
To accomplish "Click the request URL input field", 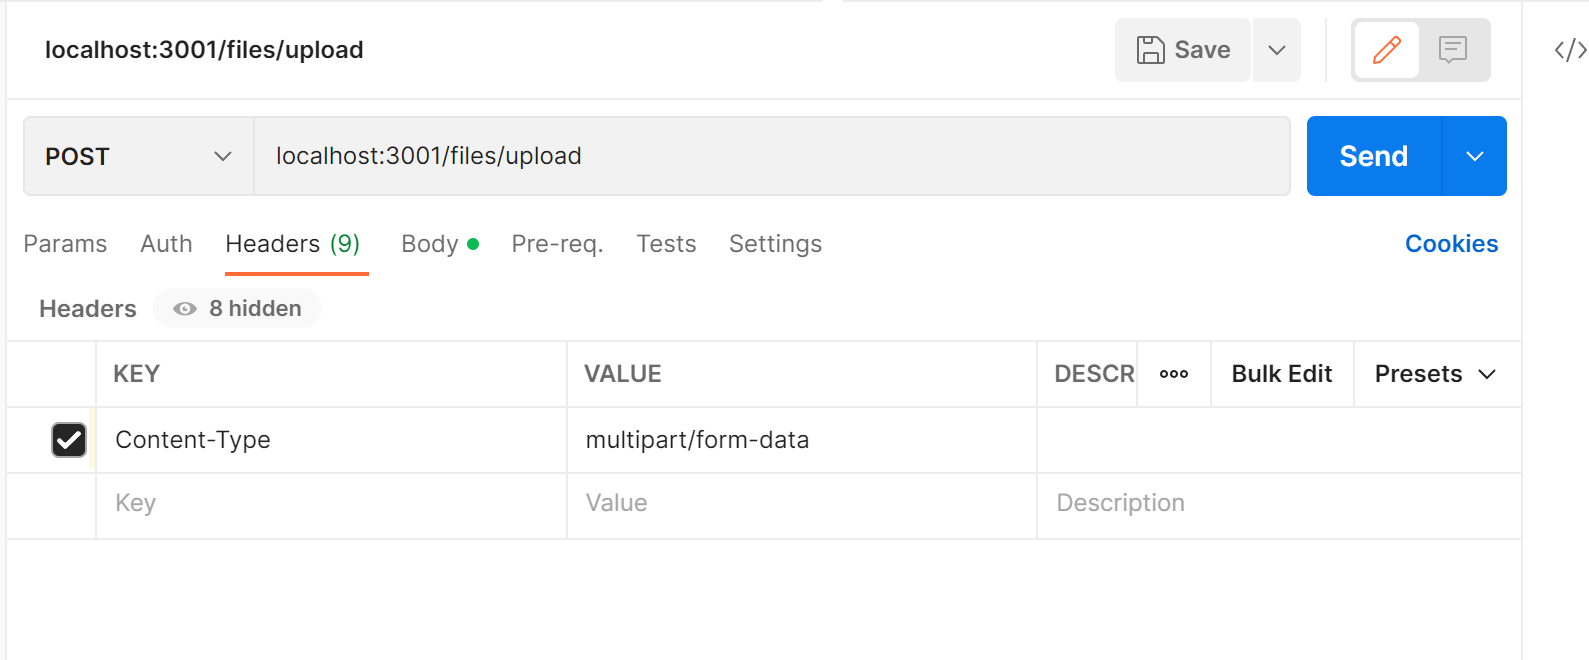I will [x=770, y=157].
